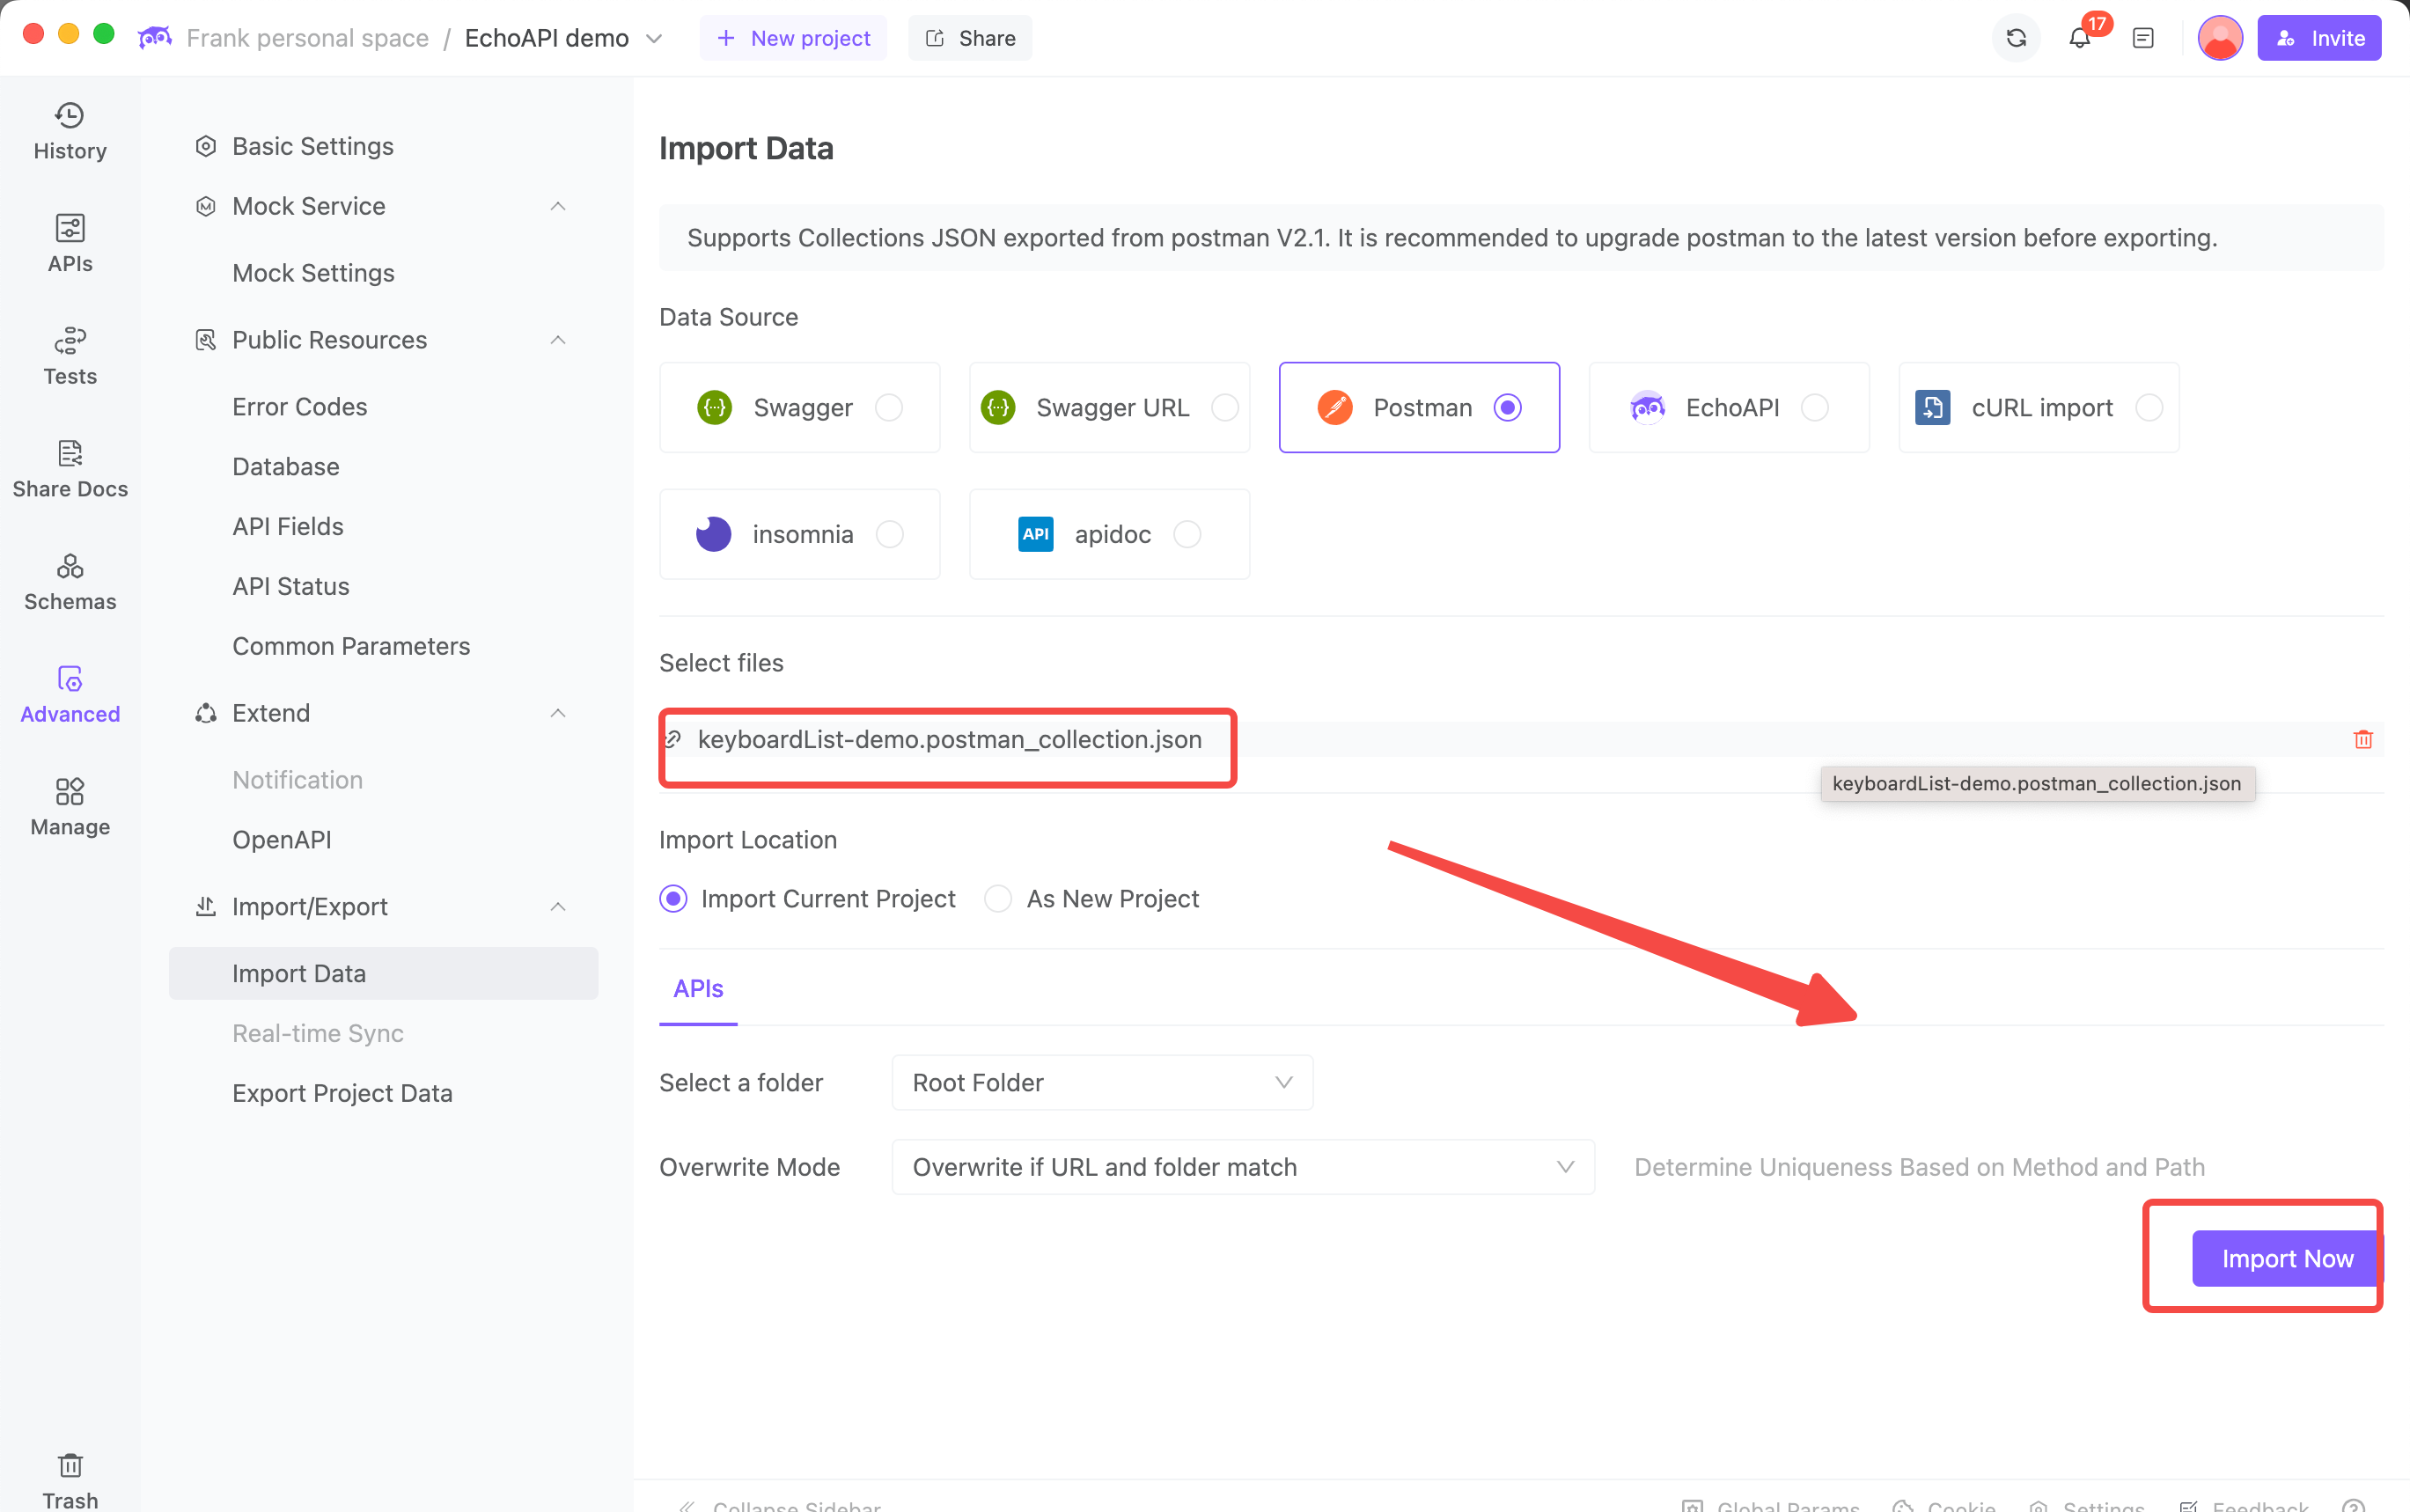Open Mock Settings menu item
The height and width of the screenshot is (1512, 2410).
313,273
